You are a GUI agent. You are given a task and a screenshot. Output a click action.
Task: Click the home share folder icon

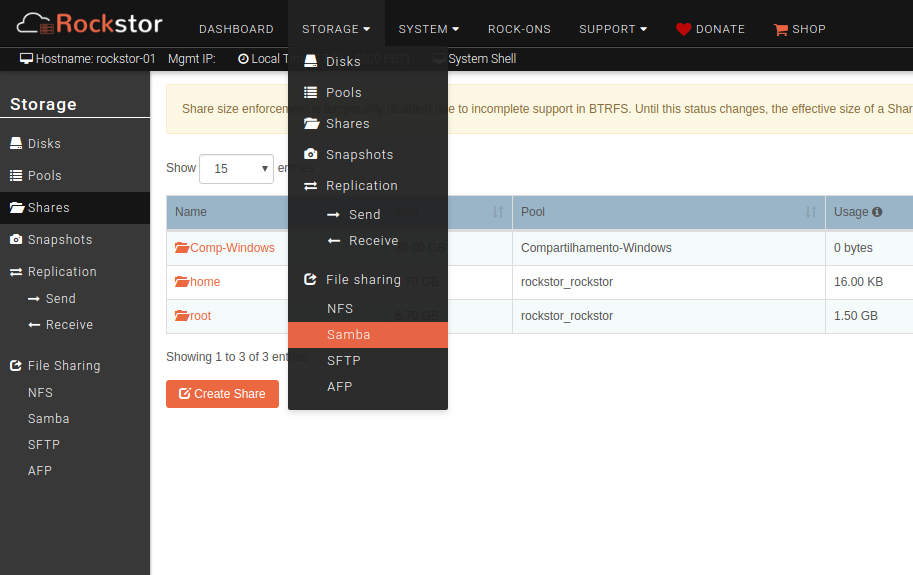click(x=182, y=282)
